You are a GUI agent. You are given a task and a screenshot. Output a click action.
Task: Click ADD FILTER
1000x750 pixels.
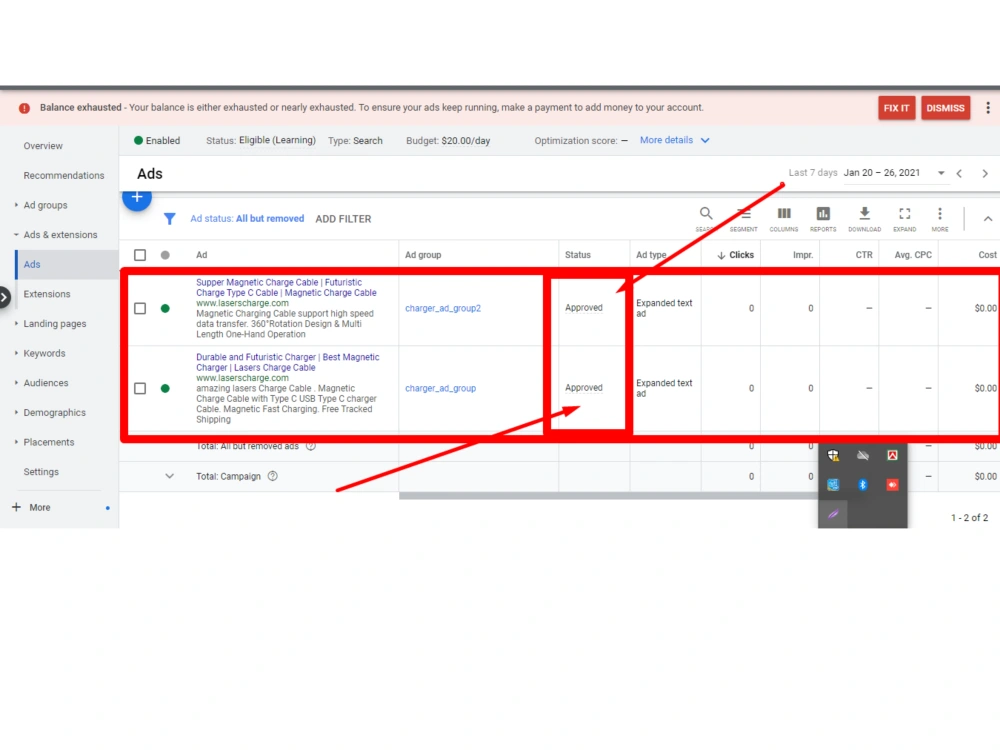343,219
